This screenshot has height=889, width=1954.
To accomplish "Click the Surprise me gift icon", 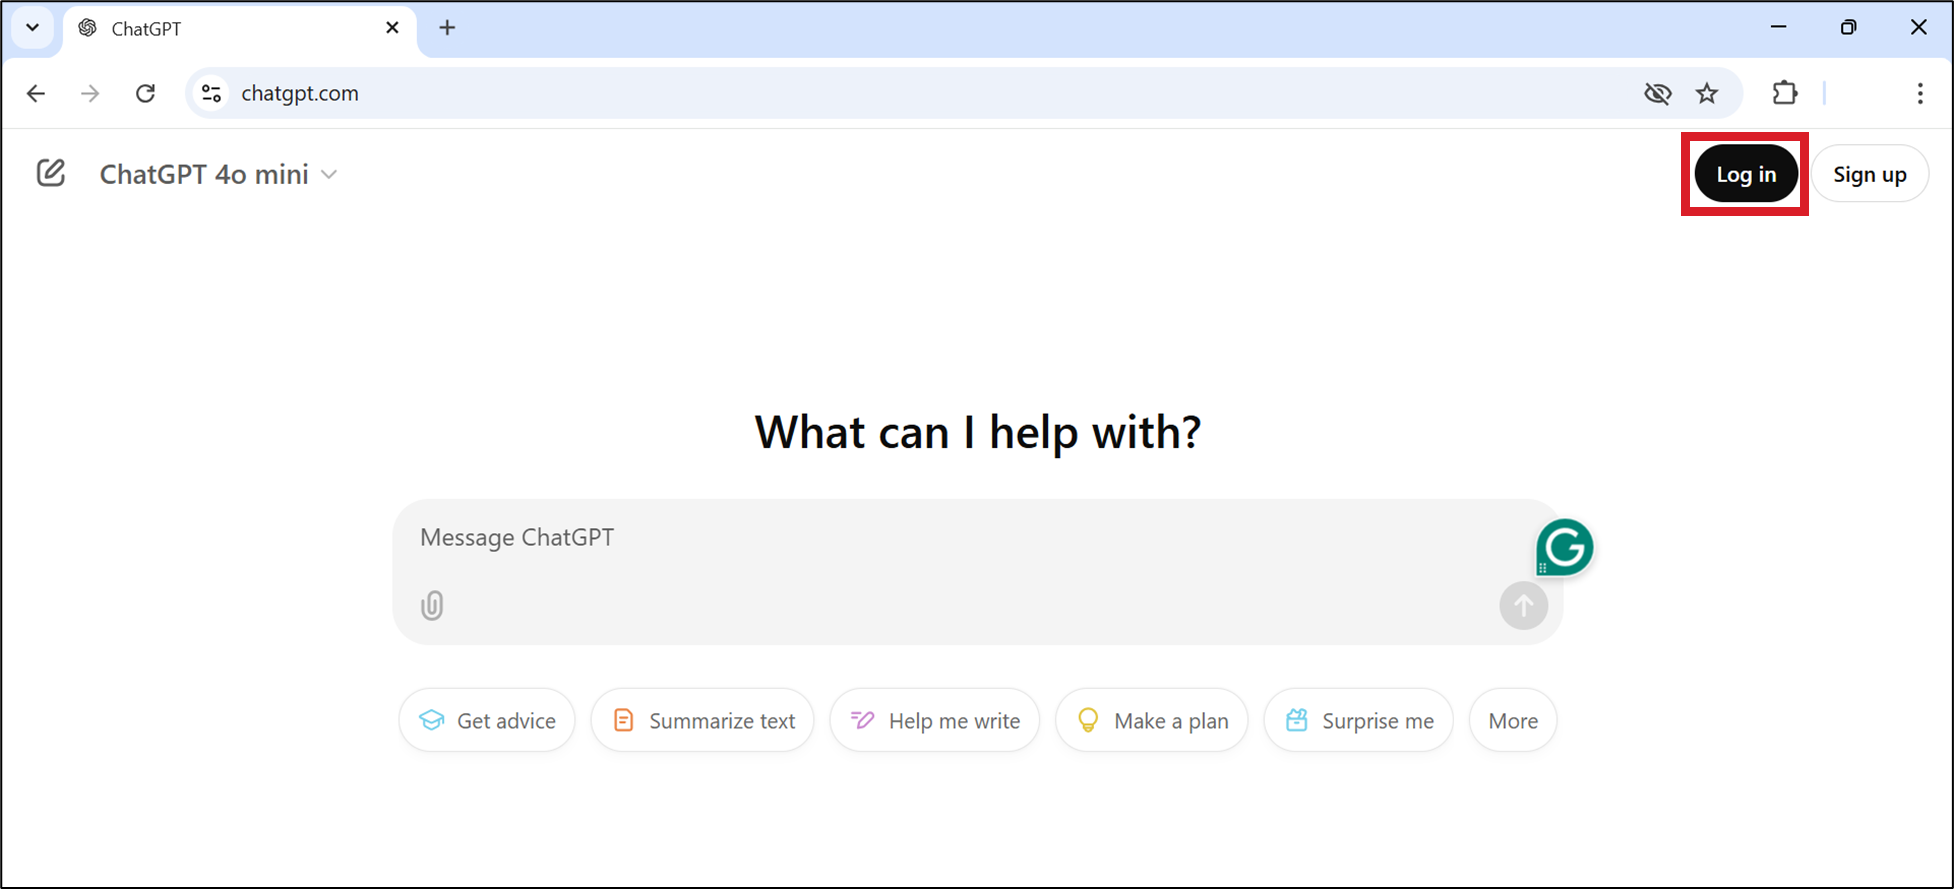I will (1297, 719).
